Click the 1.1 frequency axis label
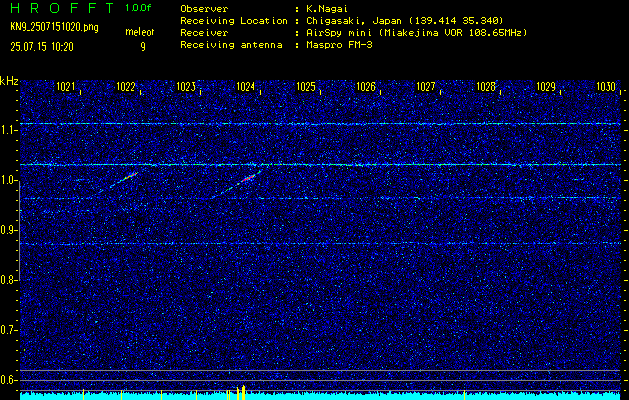The height and width of the screenshot is (400, 629). pos(8,131)
